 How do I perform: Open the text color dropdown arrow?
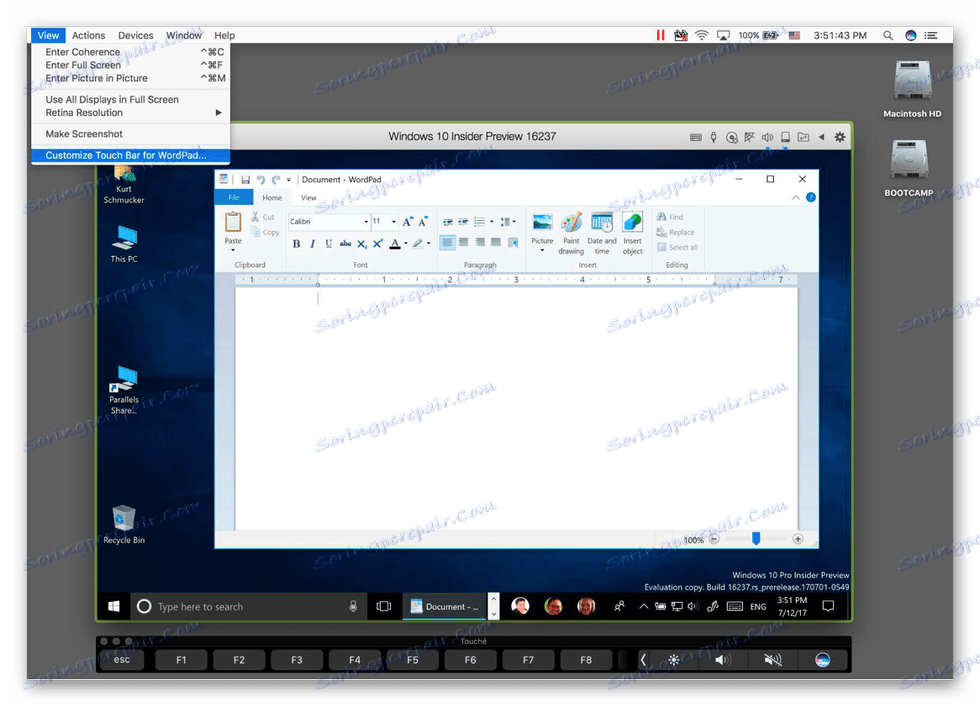(x=406, y=244)
